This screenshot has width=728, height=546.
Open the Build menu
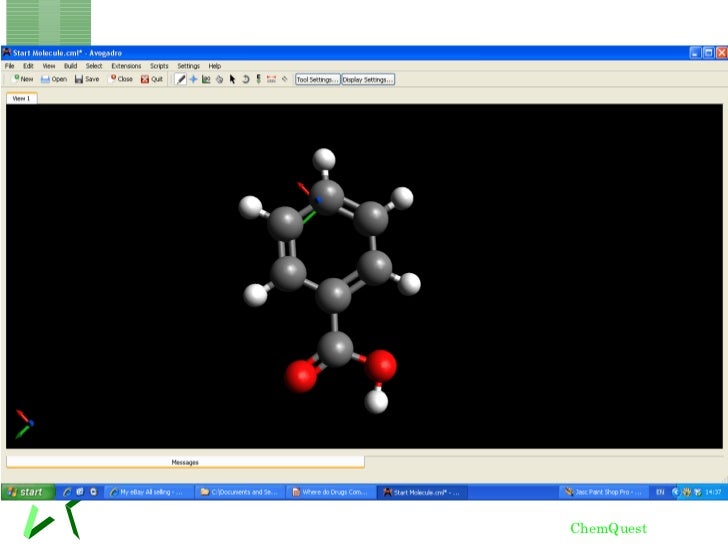coord(70,66)
